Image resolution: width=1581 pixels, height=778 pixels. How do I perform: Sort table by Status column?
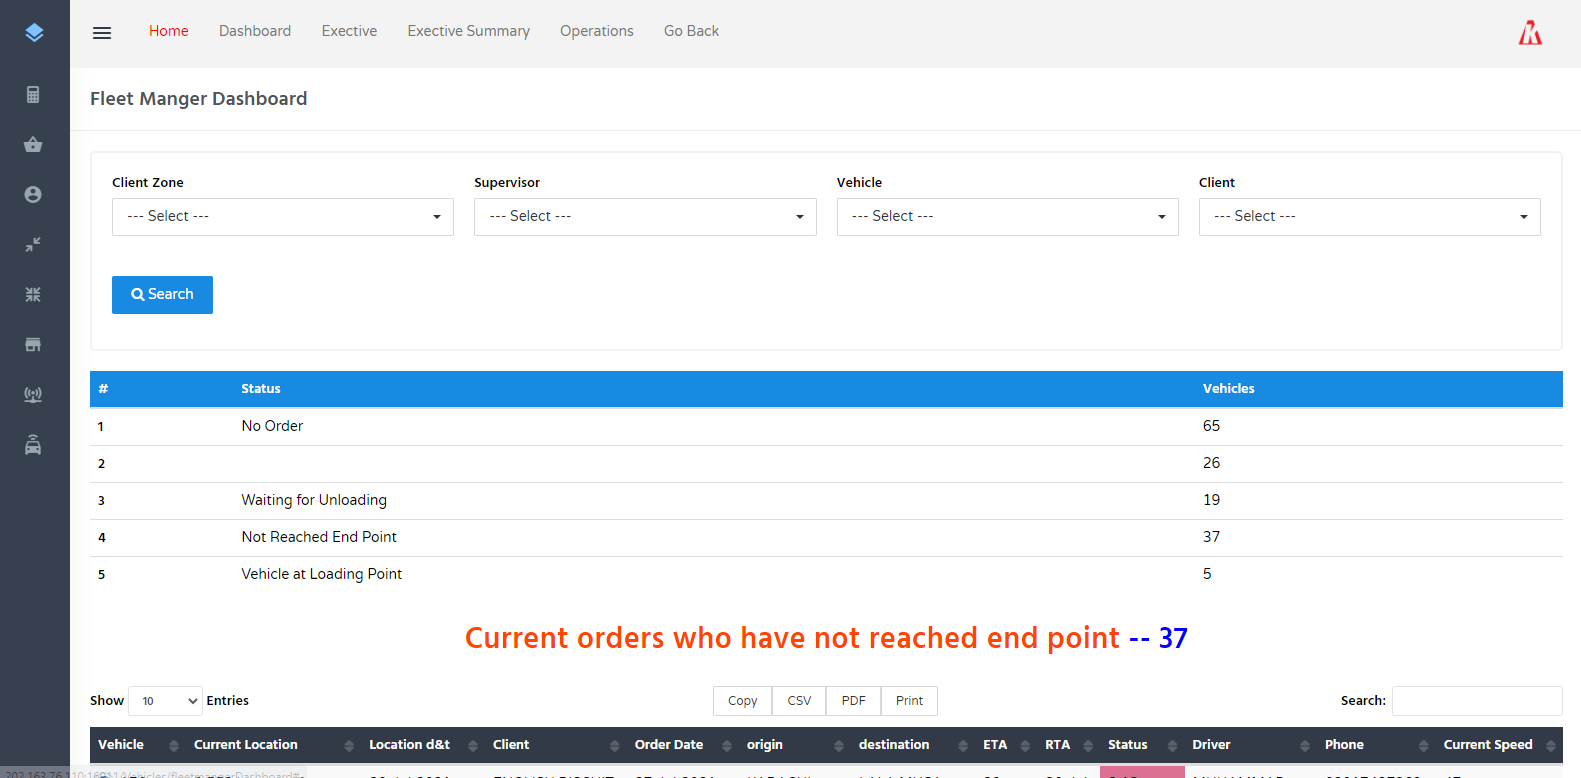pos(1142,745)
